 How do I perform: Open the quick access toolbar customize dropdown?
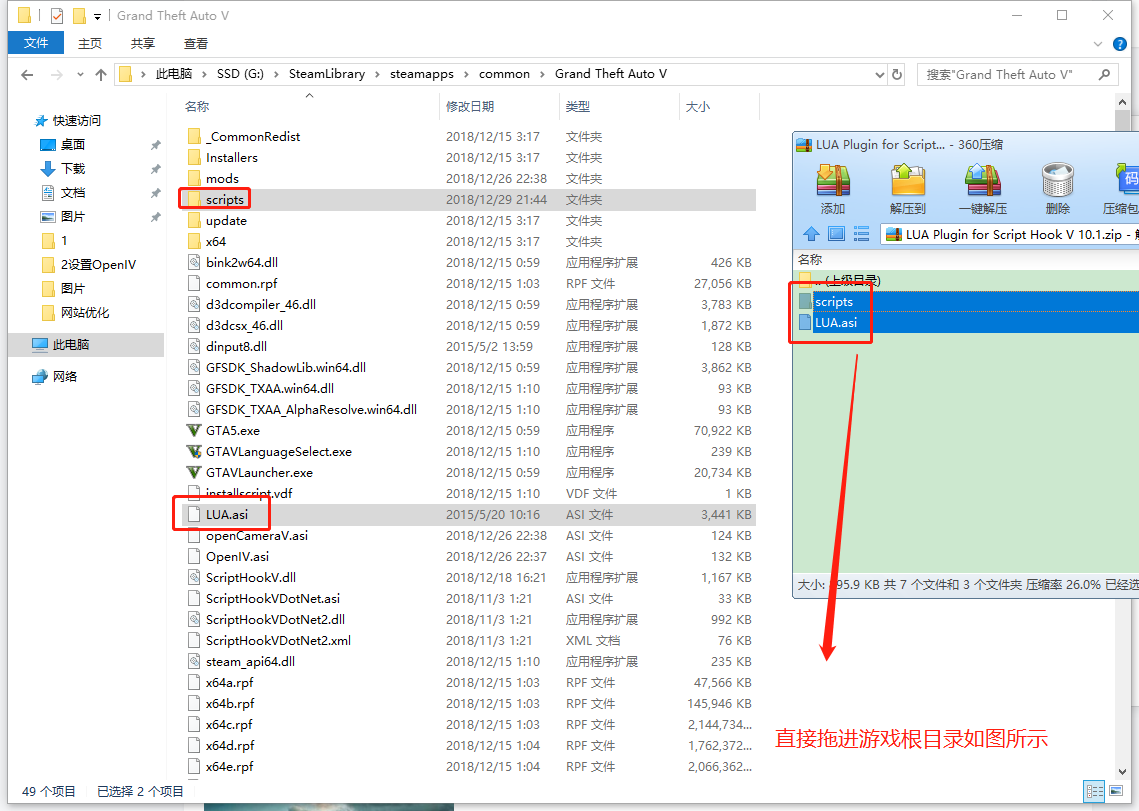tap(97, 16)
